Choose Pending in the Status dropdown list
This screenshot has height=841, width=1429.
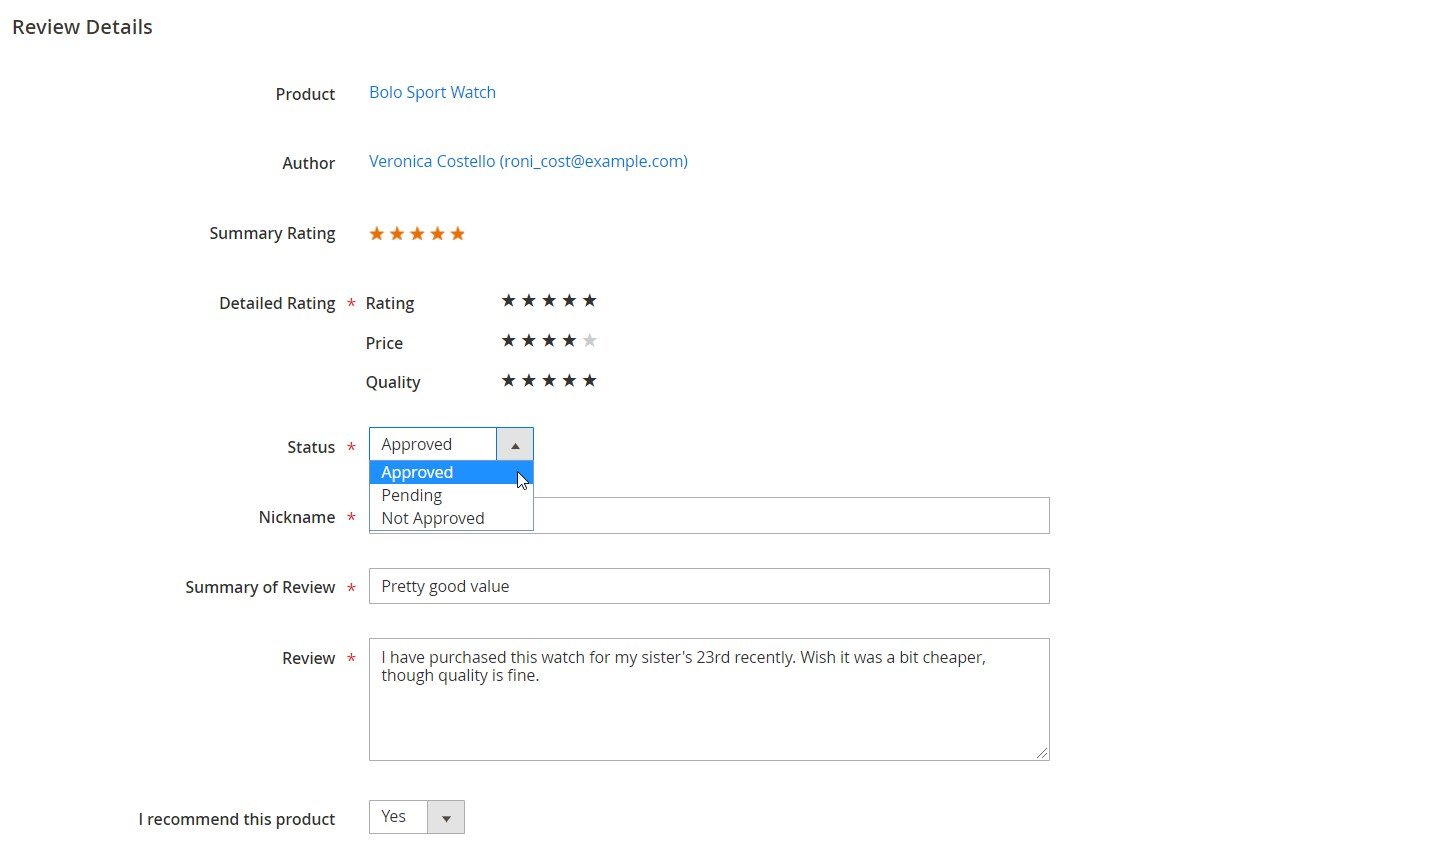pyautogui.click(x=451, y=495)
